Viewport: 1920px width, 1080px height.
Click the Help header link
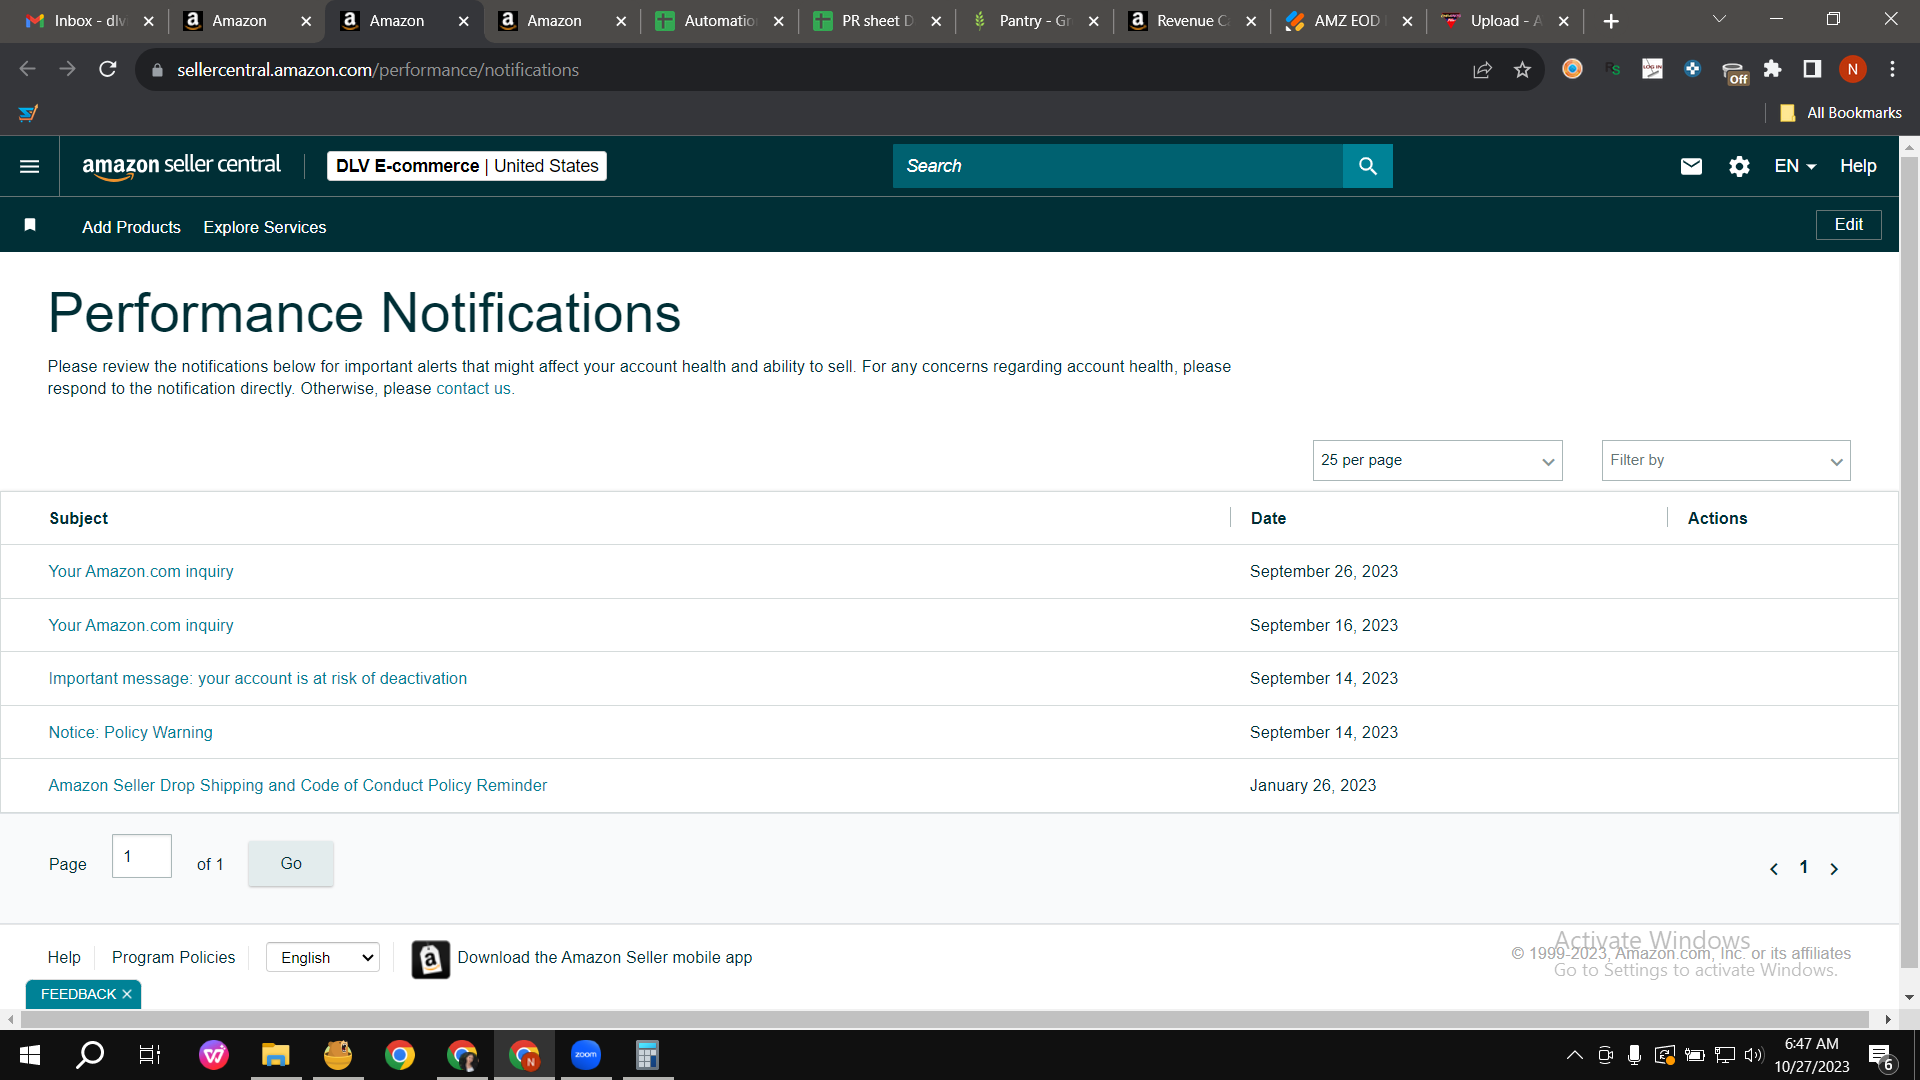(1858, 166)
